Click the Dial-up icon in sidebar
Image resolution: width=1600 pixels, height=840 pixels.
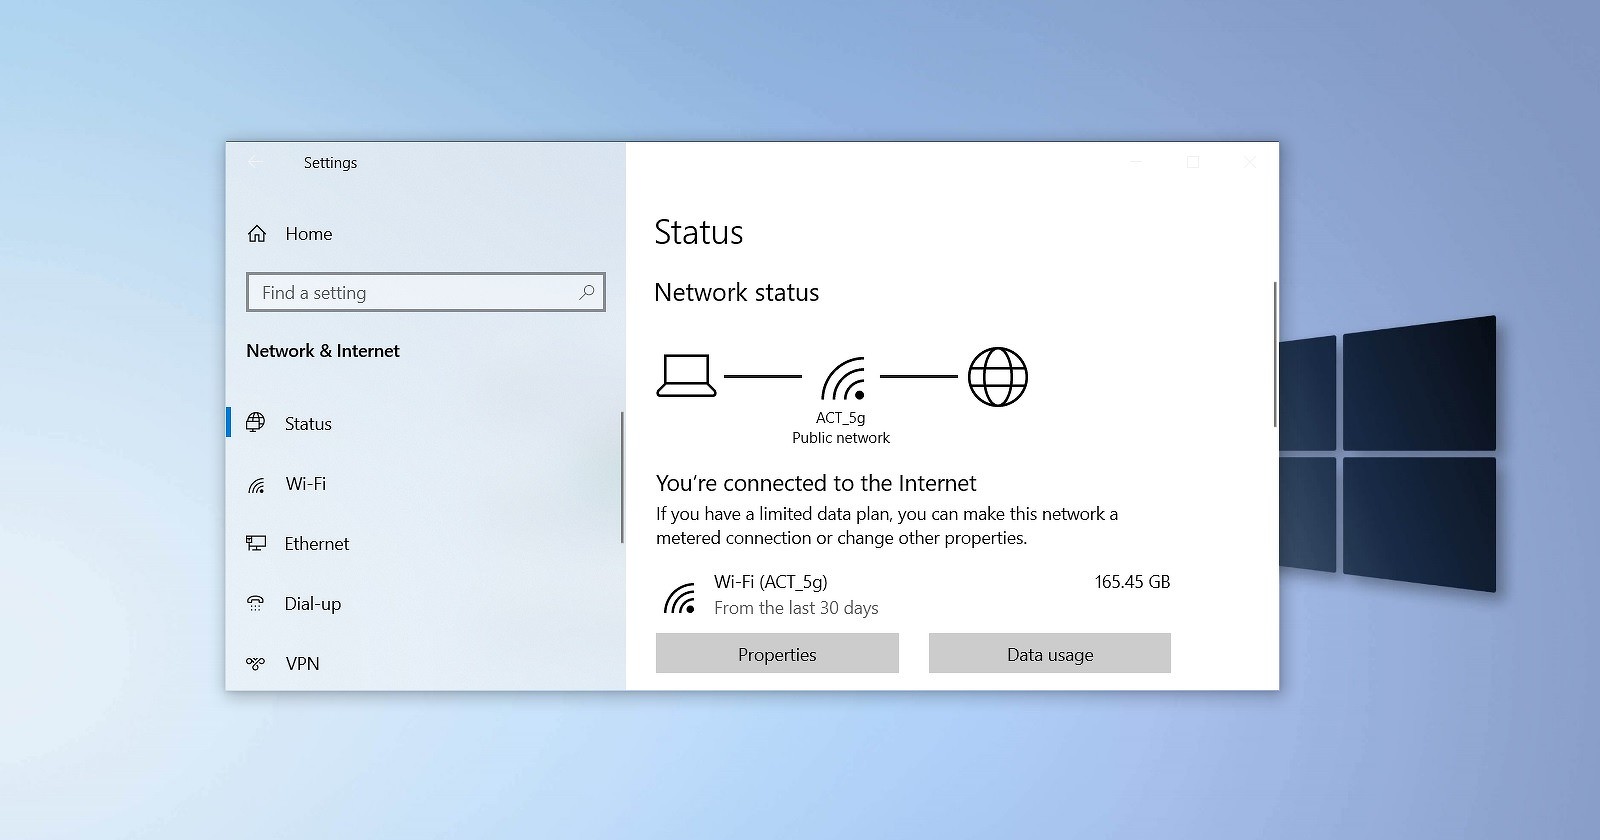point(256,603)
